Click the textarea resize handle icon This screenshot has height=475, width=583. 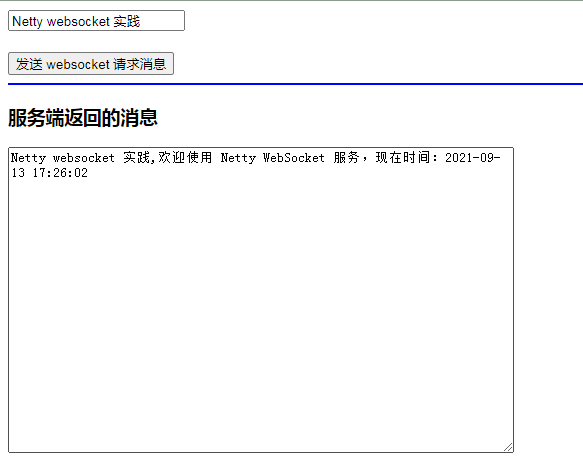[x=508, y=447]
